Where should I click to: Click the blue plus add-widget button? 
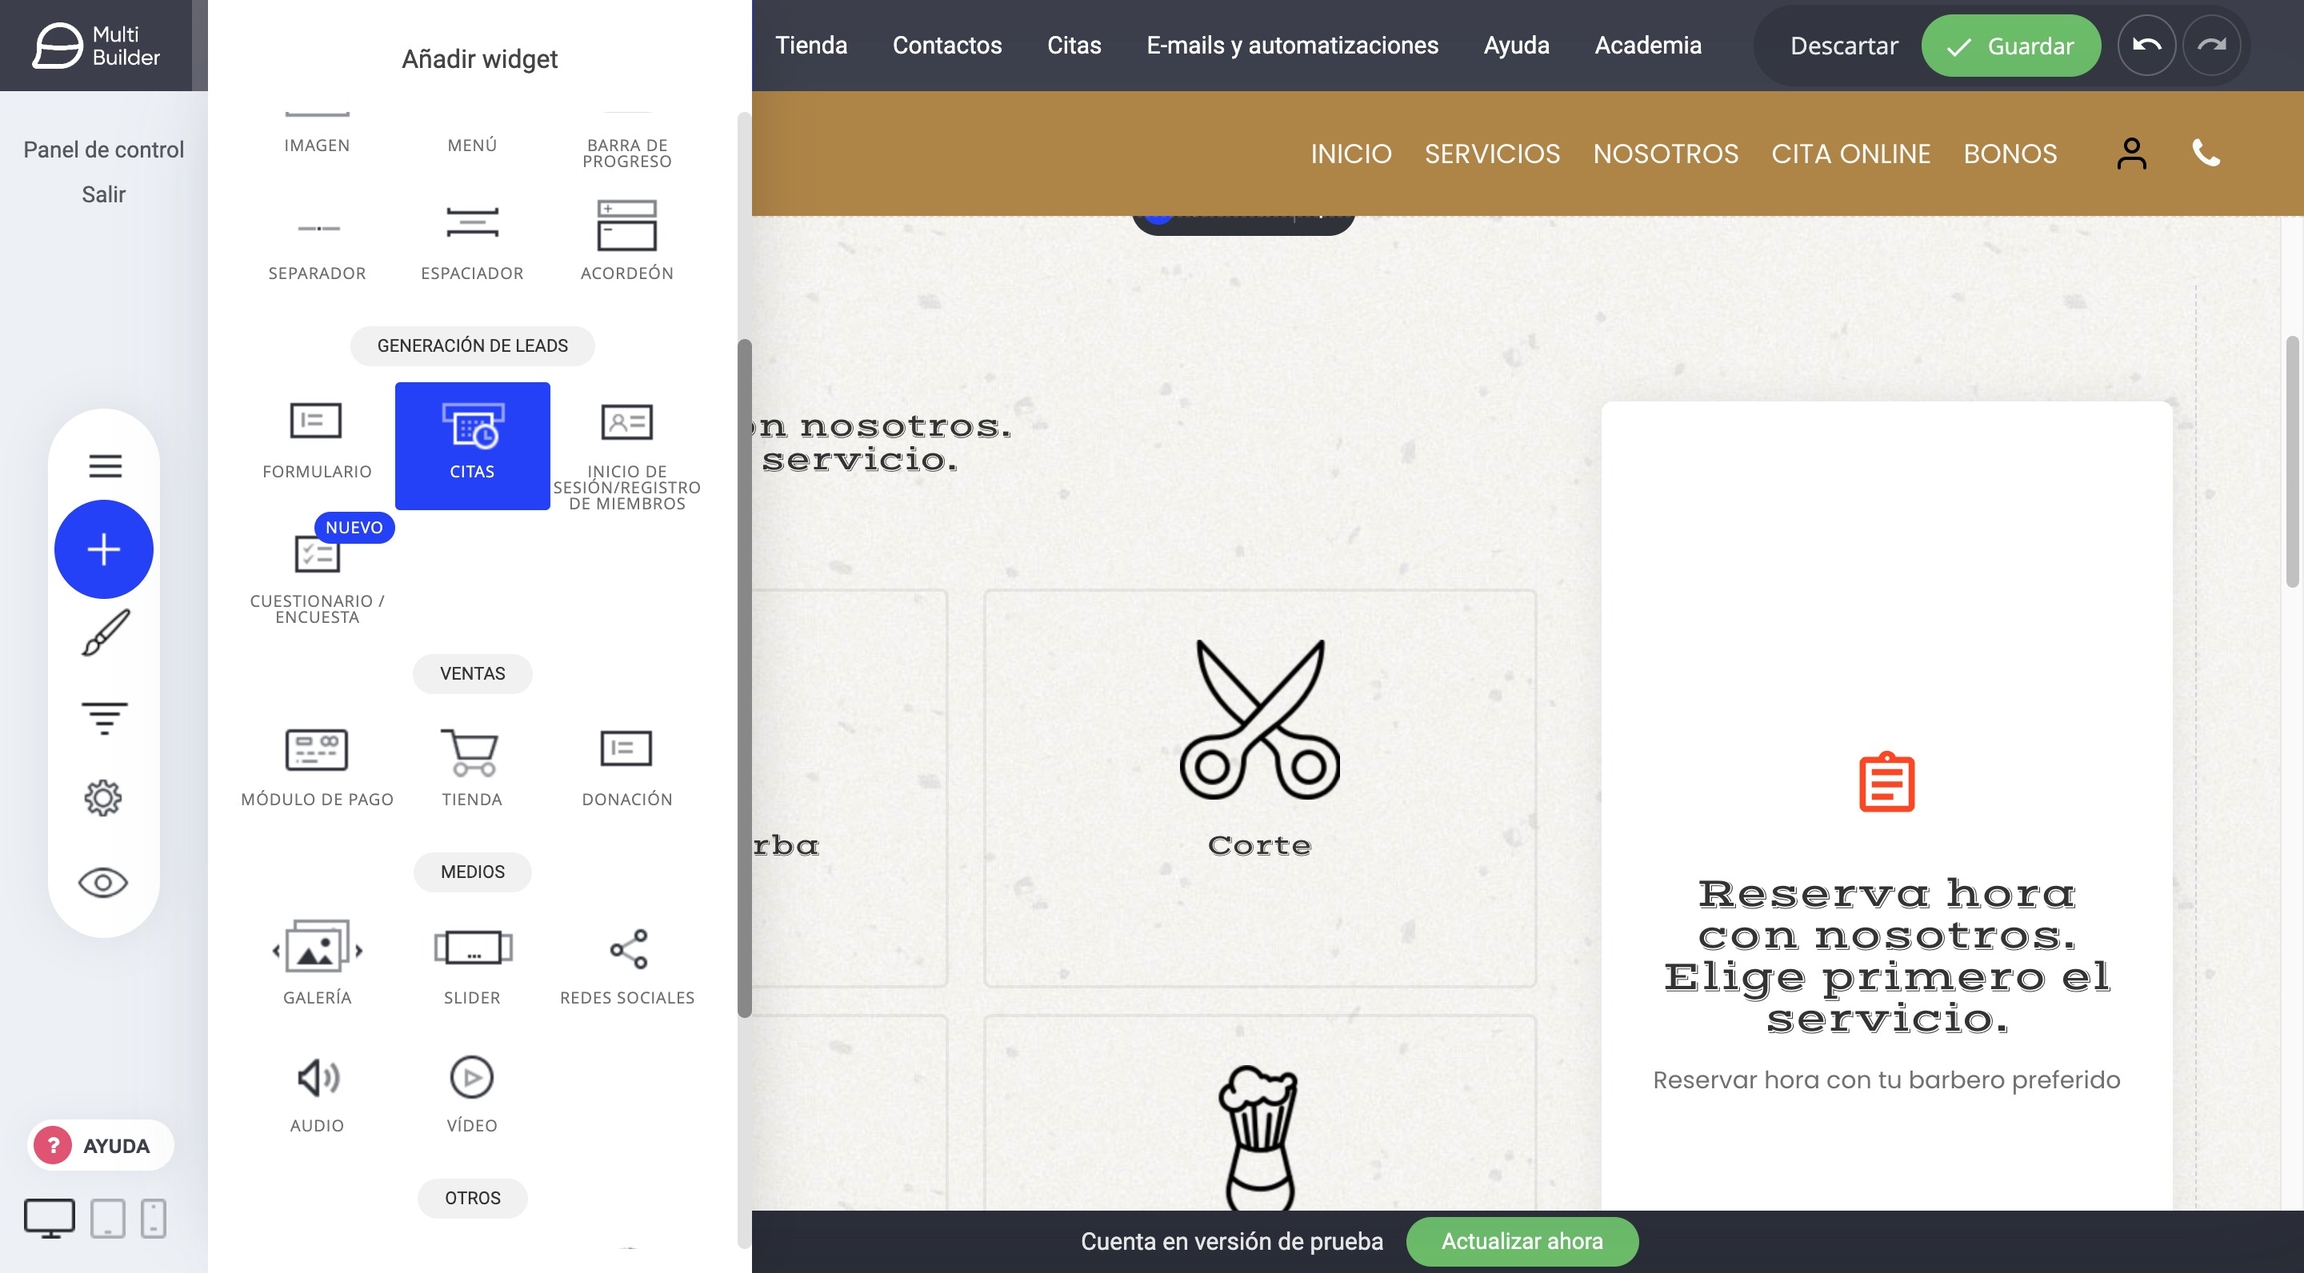104,549
